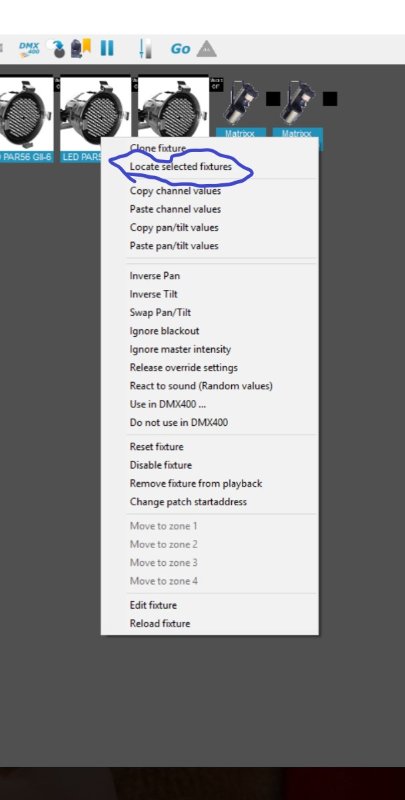Choose Locate selected fixtures menu entry
Image resolution: width=405 pixels, height=800 pixels.
coord(181,166)
